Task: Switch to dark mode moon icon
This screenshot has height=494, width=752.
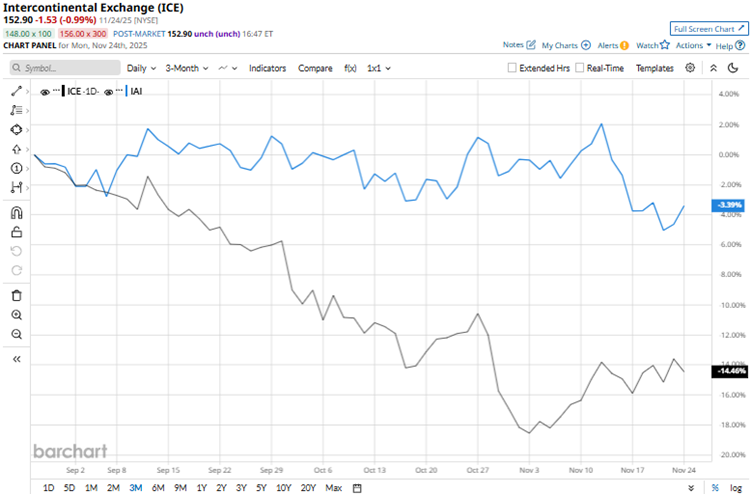Action: [733, 68]
